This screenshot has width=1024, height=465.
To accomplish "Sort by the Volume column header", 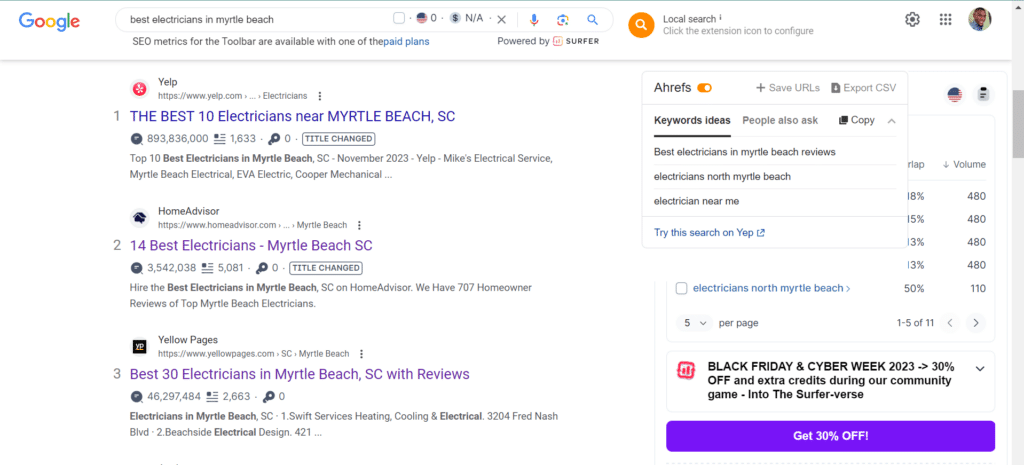I will (x=964, y=165).
